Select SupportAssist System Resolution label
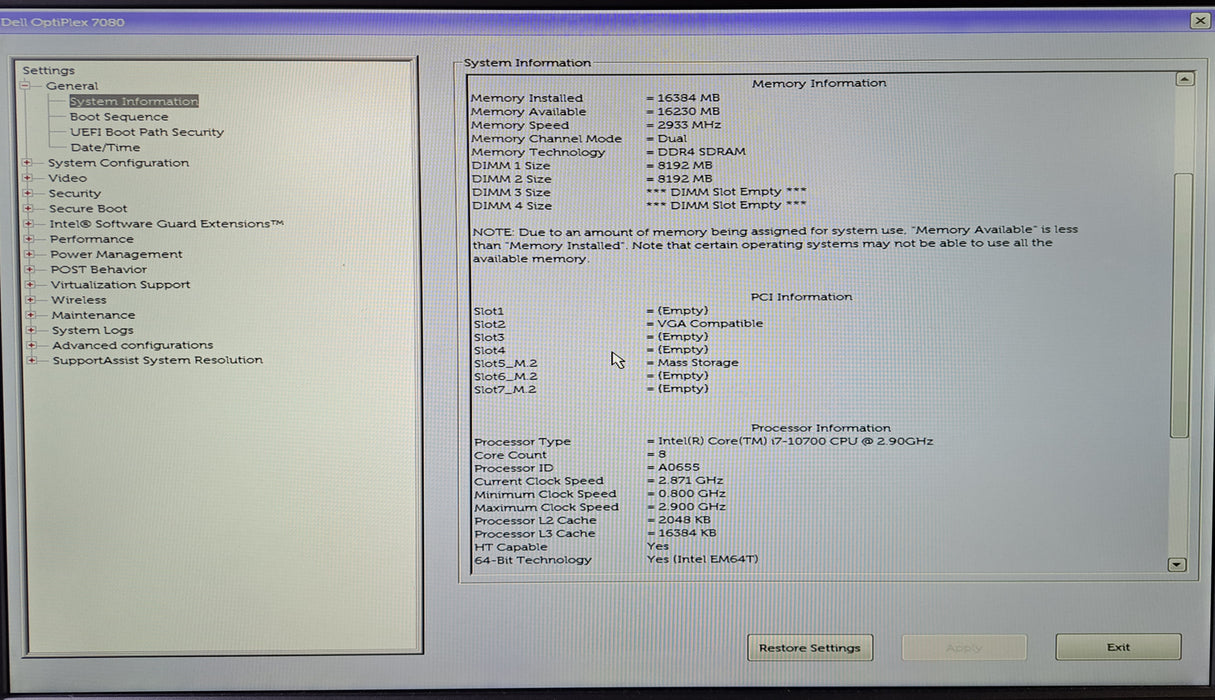1215x700 pixels. 157,360
